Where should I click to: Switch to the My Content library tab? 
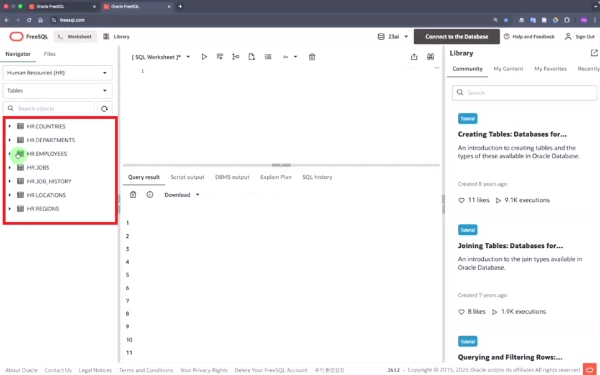tap(508, 69)
